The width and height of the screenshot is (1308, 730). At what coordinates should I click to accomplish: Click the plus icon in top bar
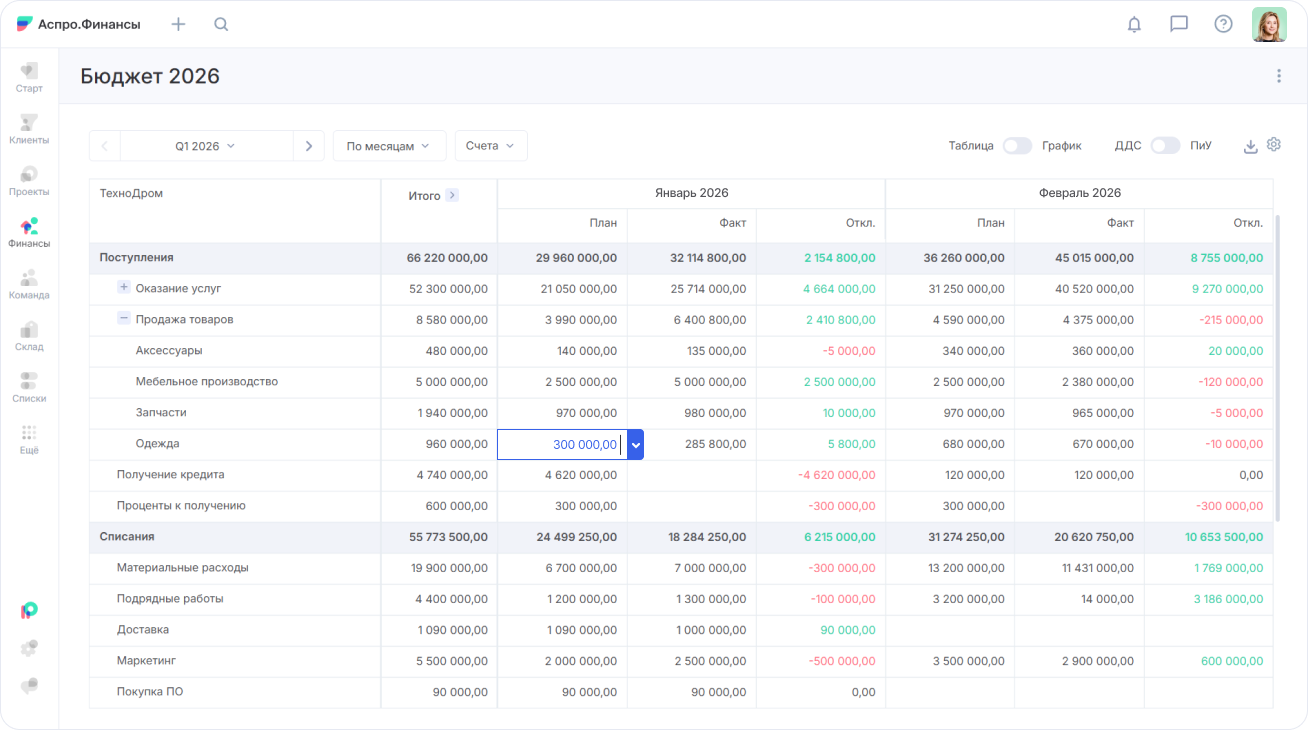[178, 24]
